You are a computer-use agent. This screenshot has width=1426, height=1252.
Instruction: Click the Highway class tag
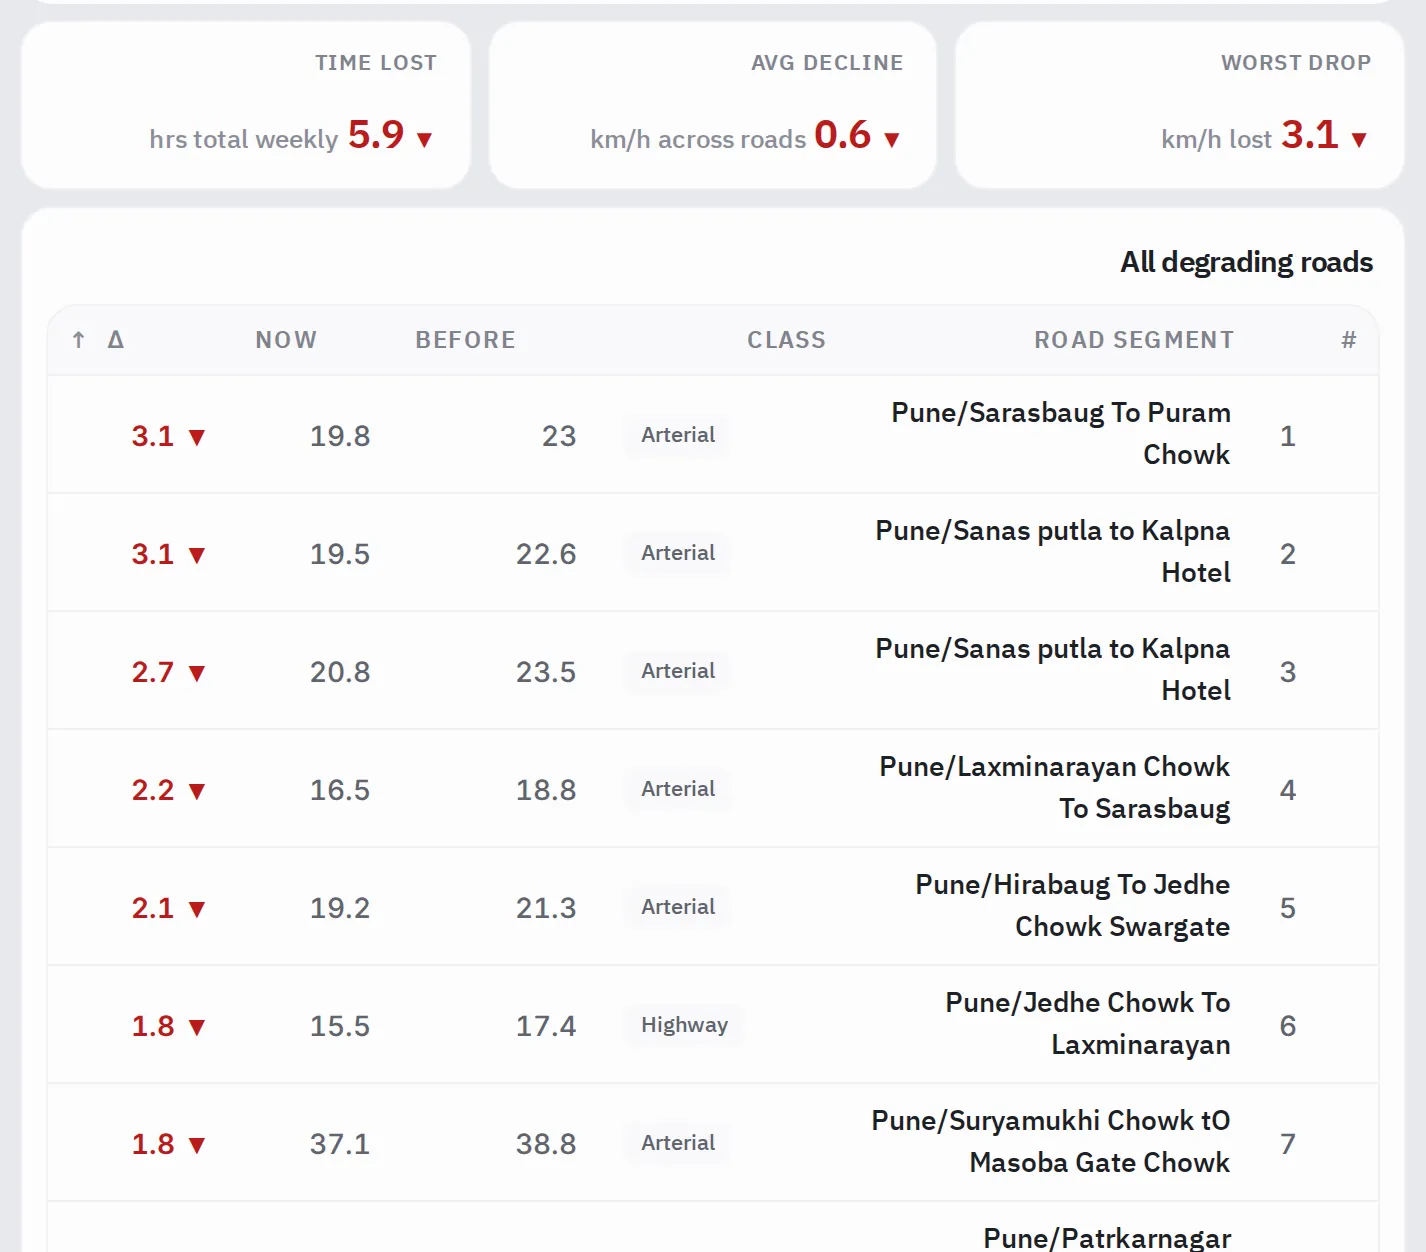tap(684, 1025)
